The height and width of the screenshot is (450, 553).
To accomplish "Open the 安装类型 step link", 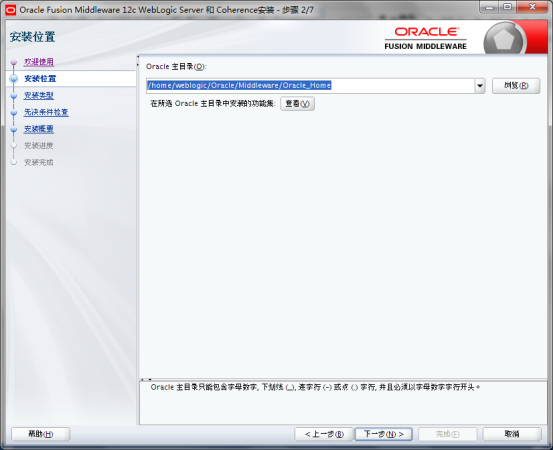I will [x=39, y=96].
